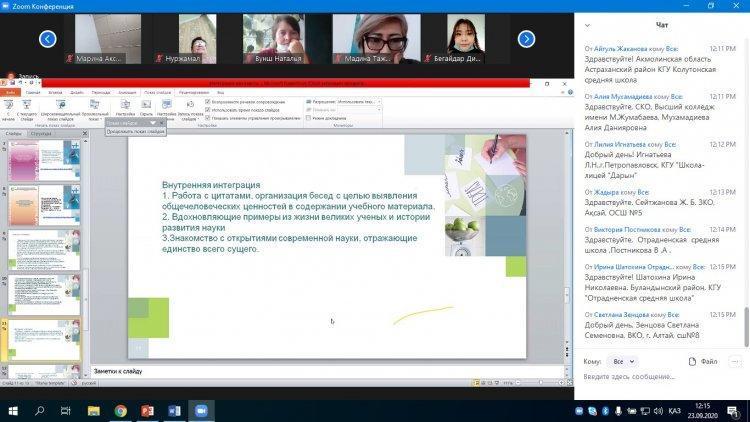Toggle Воспроизвести речевое сопровождение checkbox
Image resolution: width=750 pixels, height=422 pixels.
tap(208, 102)
